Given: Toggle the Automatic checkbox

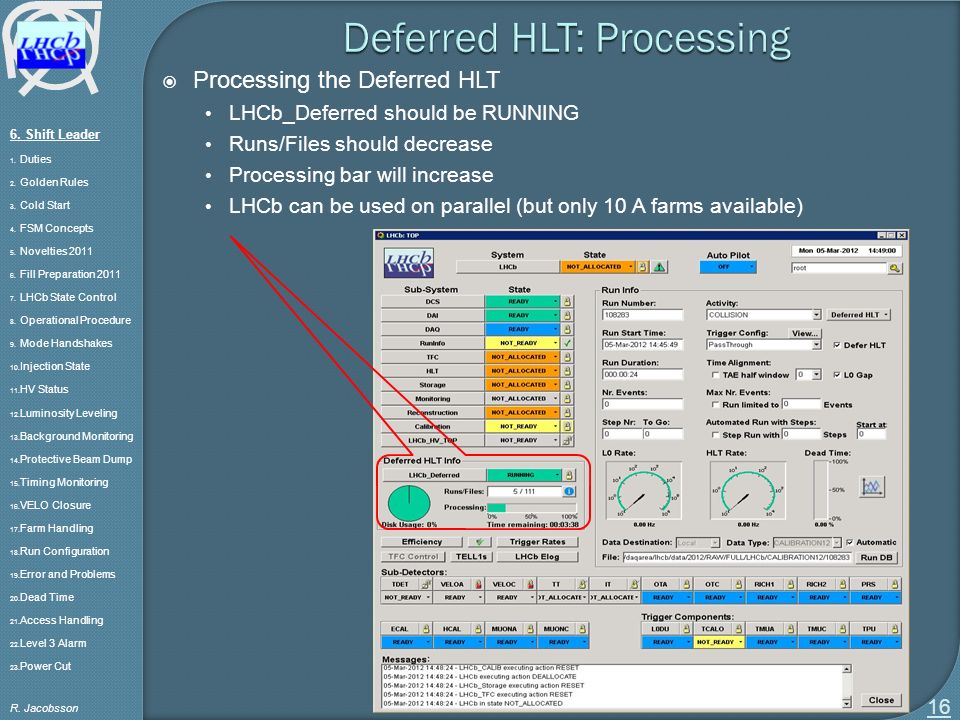Looking at the screenshot, I should 849,542.
